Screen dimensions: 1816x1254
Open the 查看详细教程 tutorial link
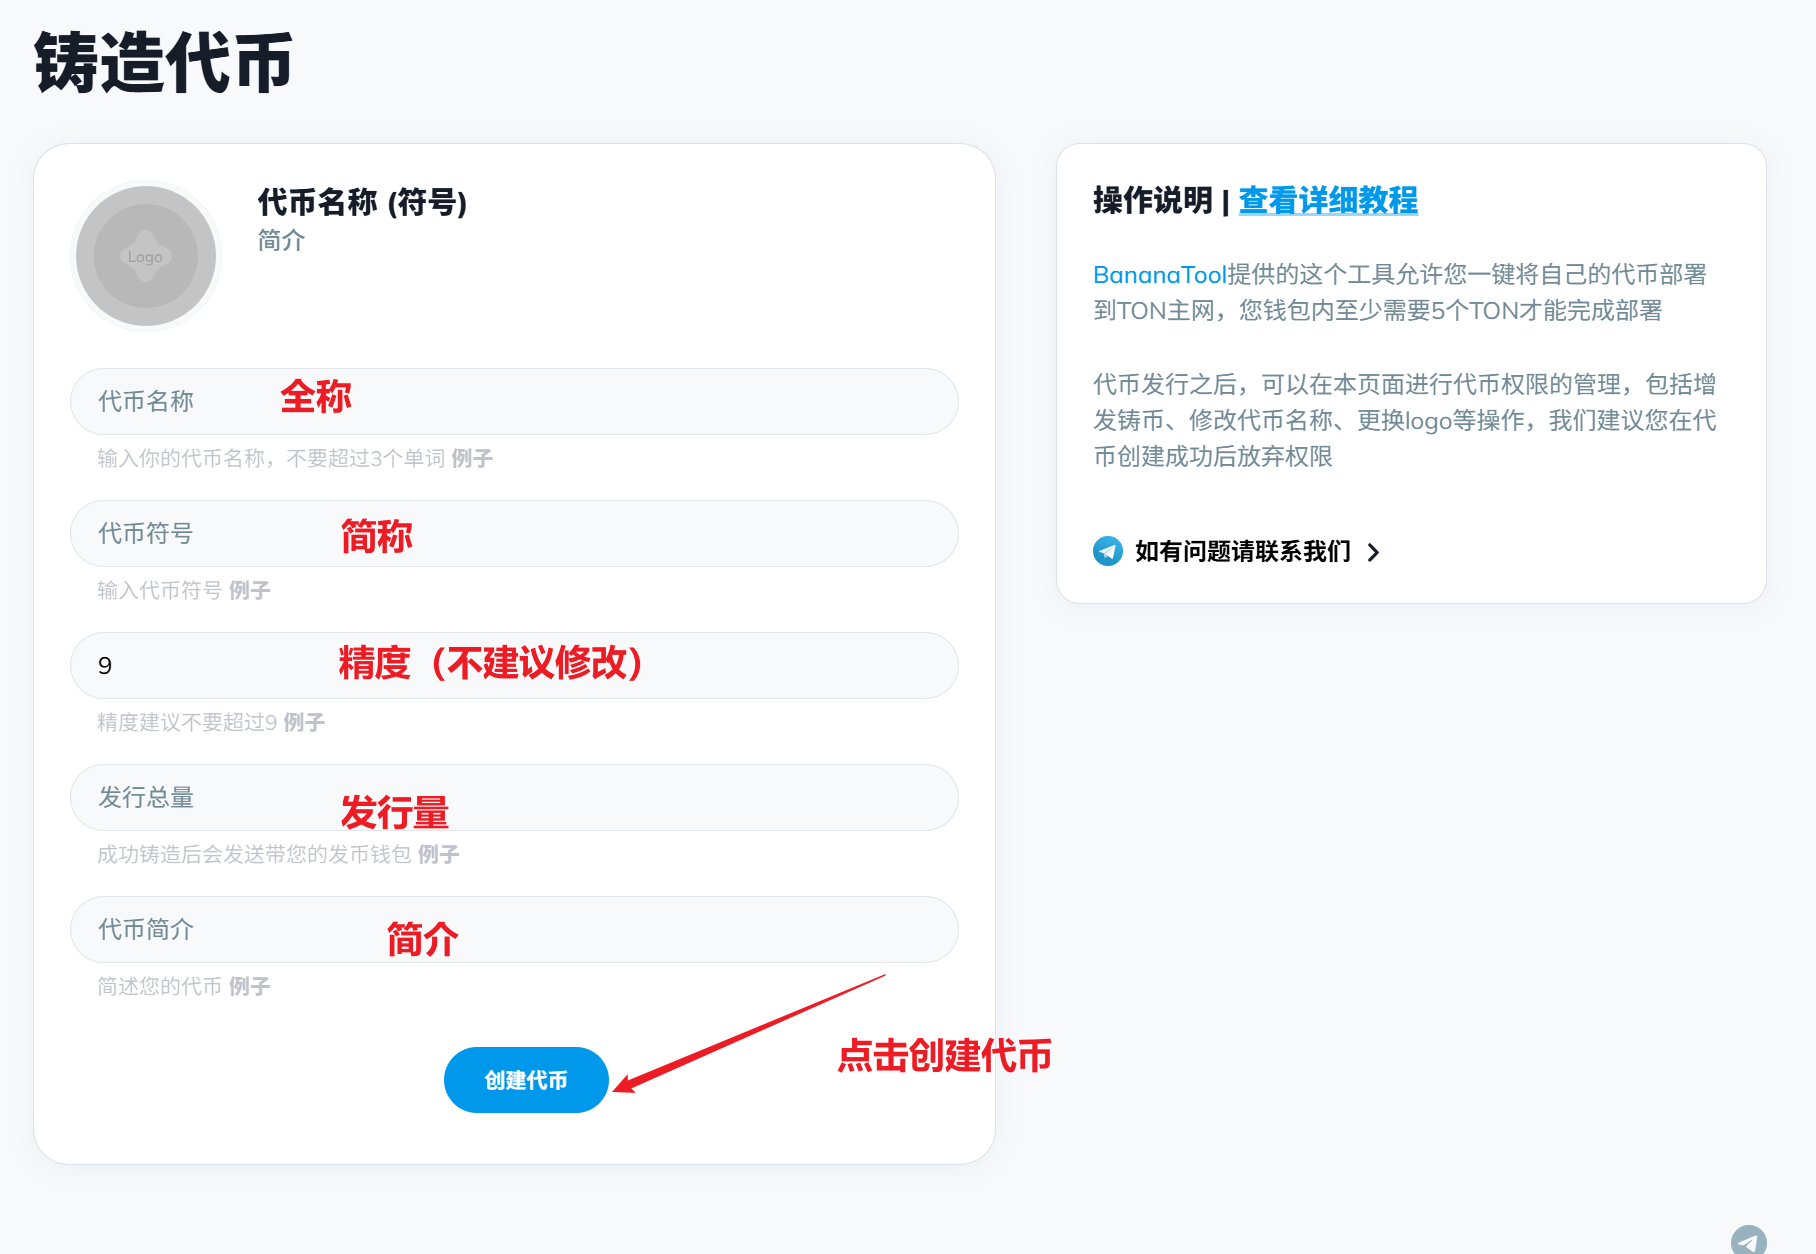1327,200
